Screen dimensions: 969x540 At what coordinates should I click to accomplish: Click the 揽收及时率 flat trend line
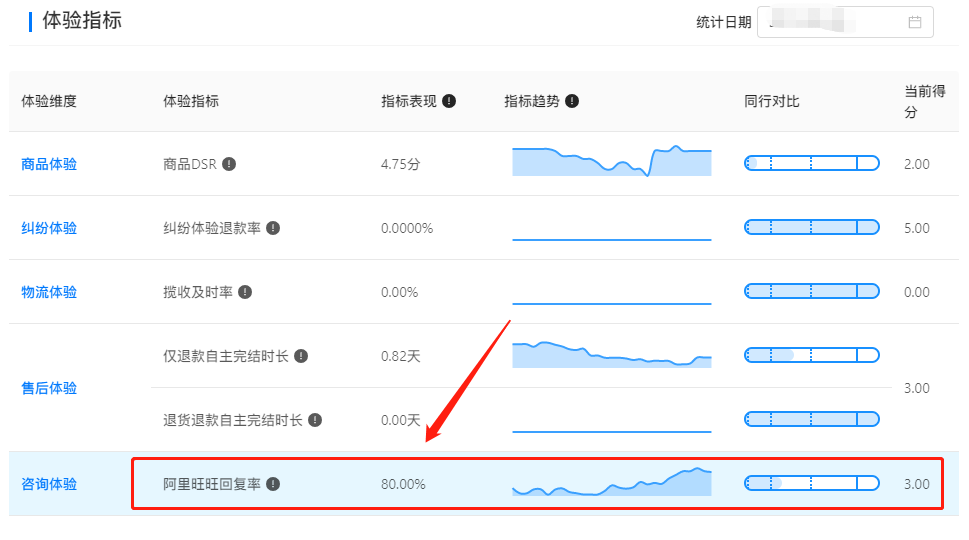[612, 303]
